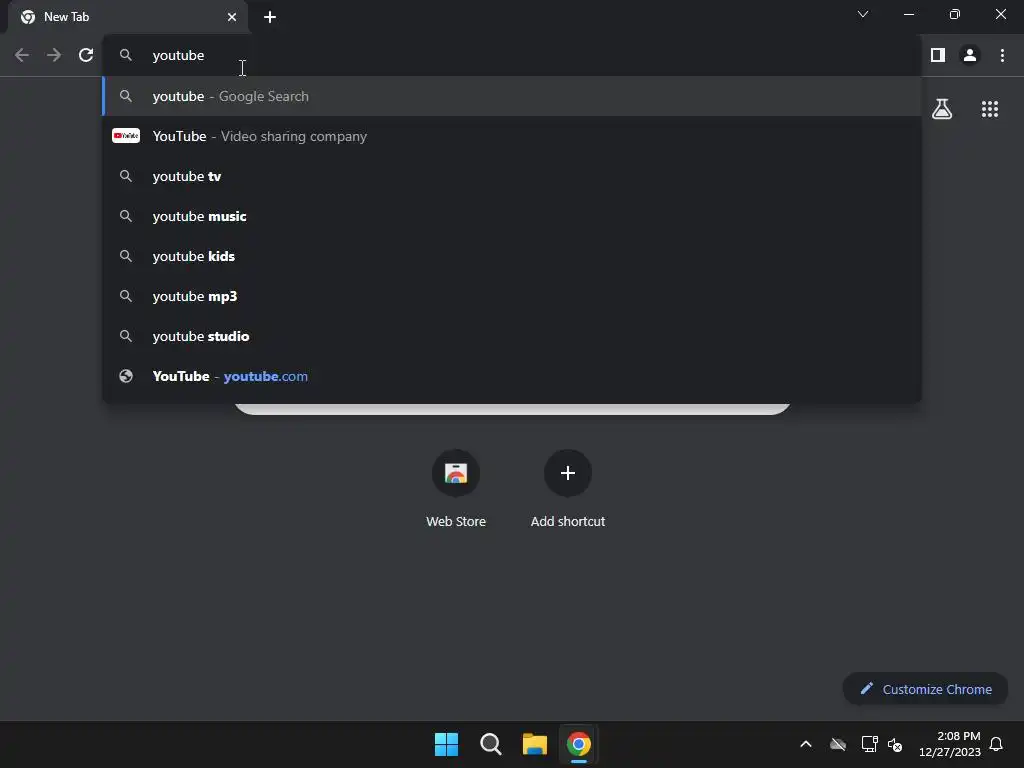
Task: Open the tab search chevron dropdown
Action: [863, 14]
